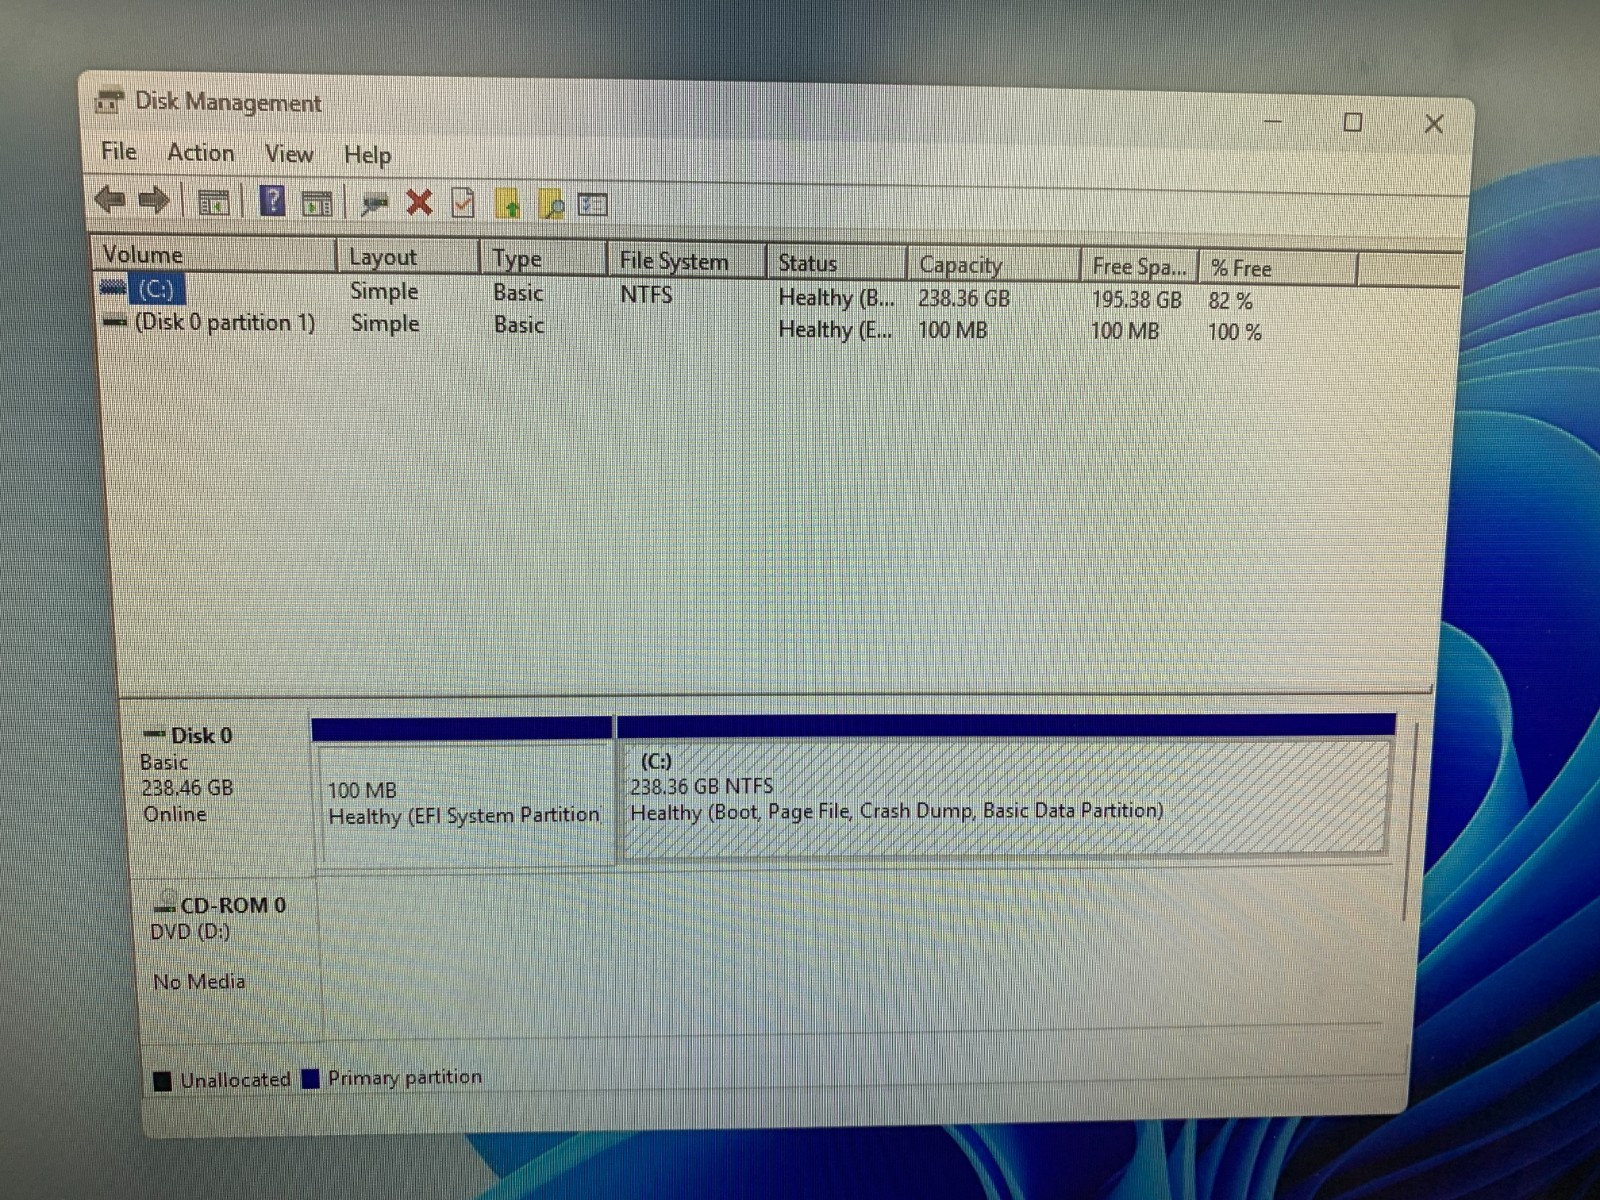Click the Unallocated black legend swatch
Screen dimensions: 1600x1200
pos(163,1081)
